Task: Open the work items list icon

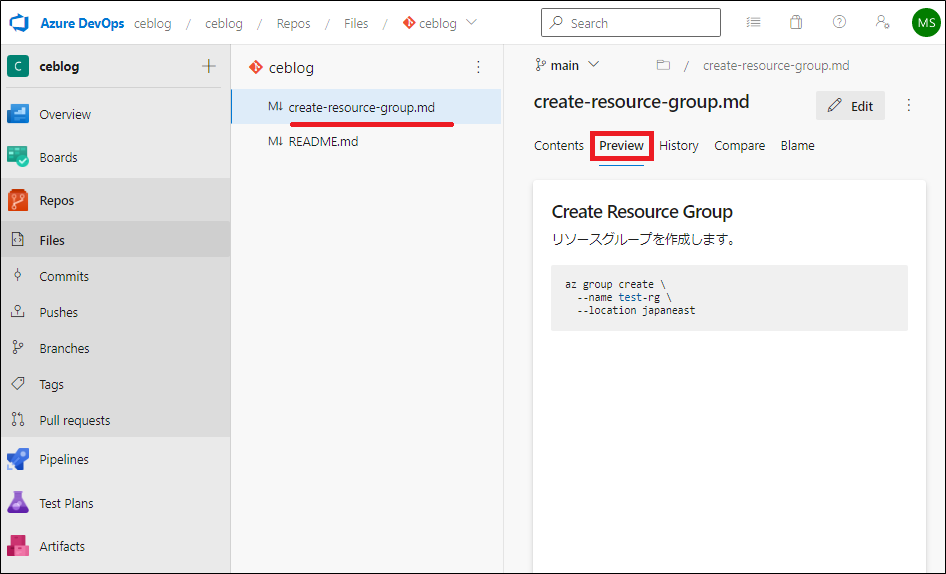Action: [x=753, y=22]
